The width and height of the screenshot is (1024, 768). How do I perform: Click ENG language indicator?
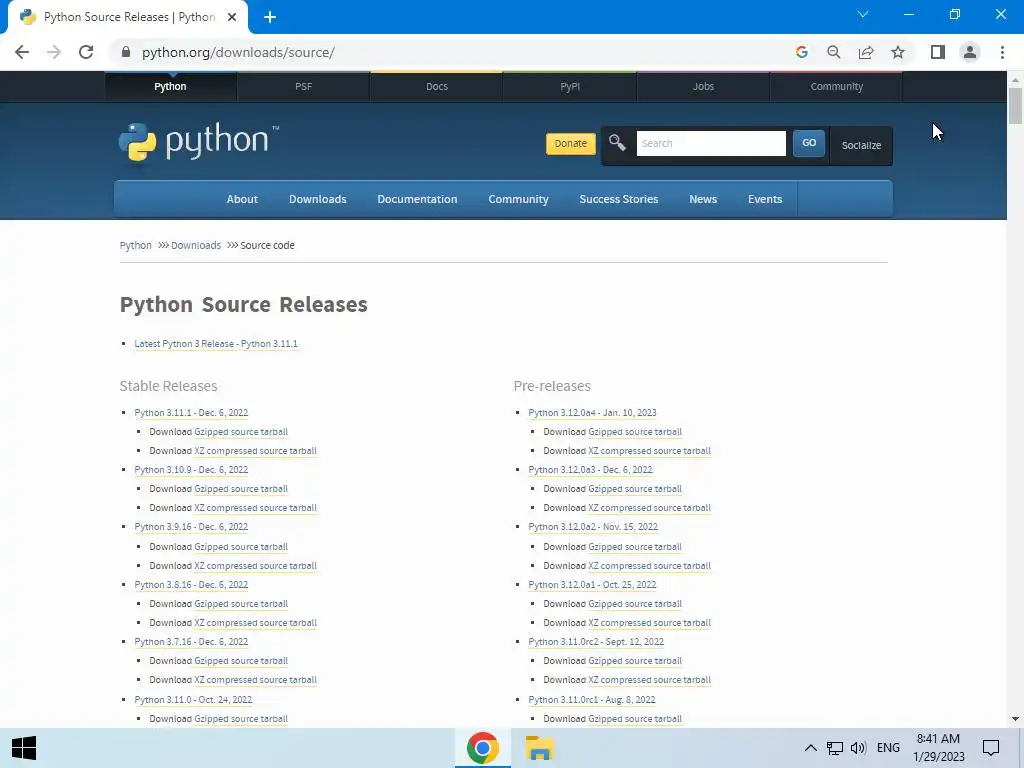(x=888, y=748)
